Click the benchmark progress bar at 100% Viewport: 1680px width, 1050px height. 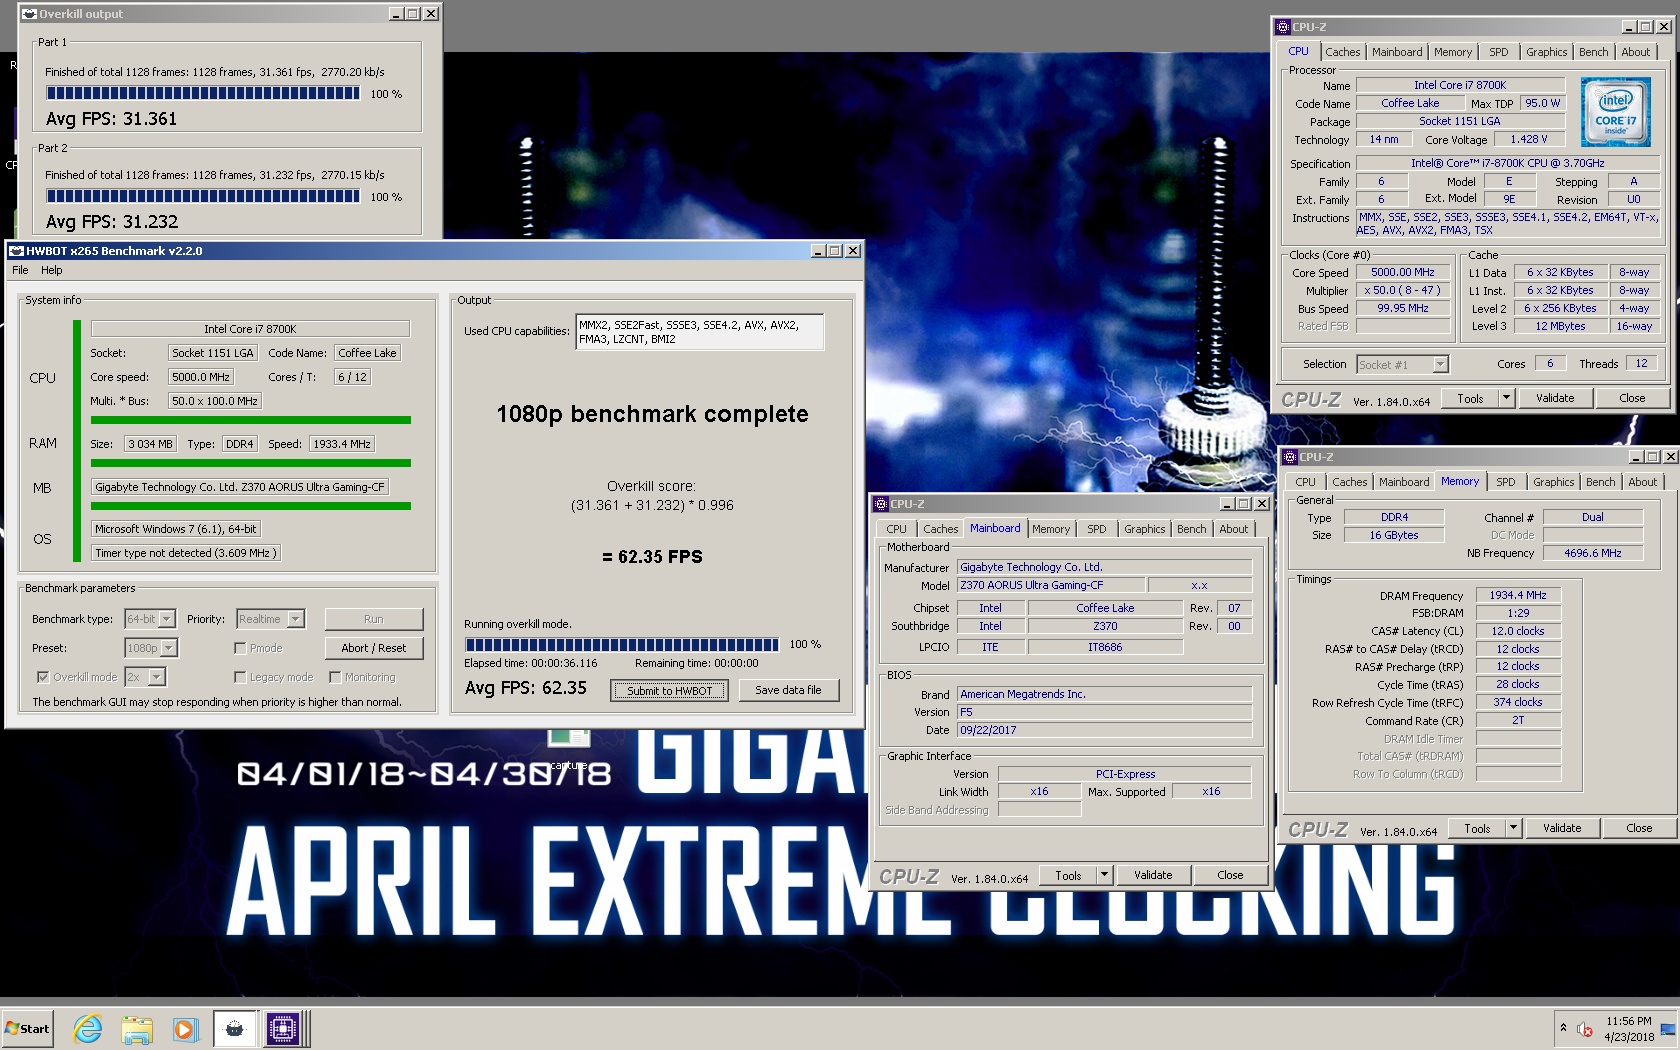coord(621,645)
